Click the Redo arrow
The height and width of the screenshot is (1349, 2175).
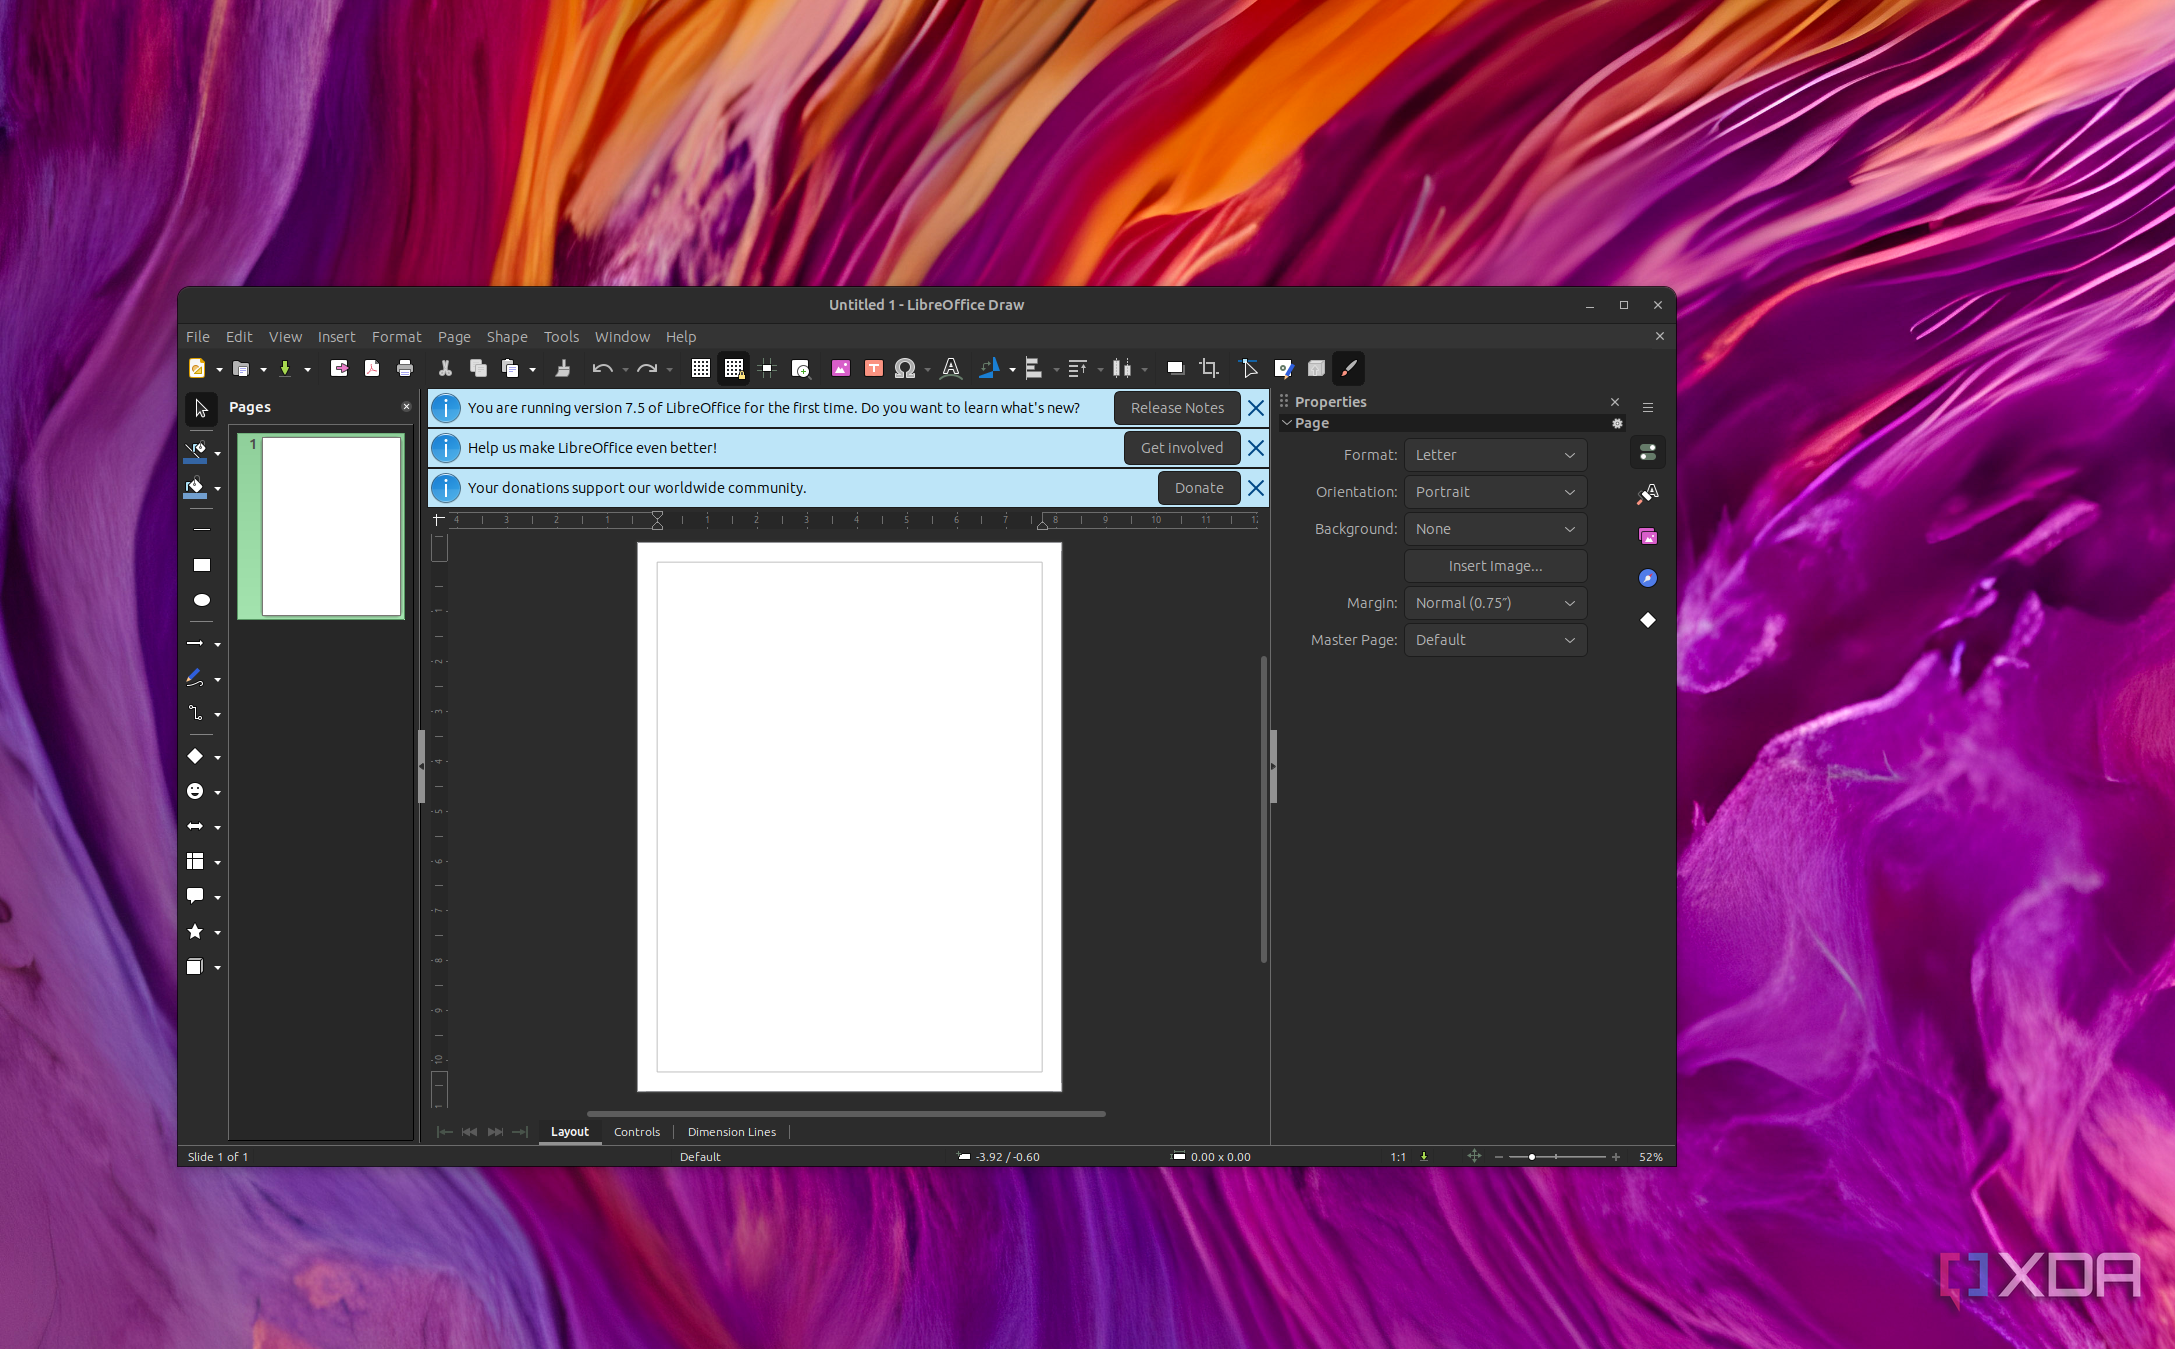(x=647, y=369)
